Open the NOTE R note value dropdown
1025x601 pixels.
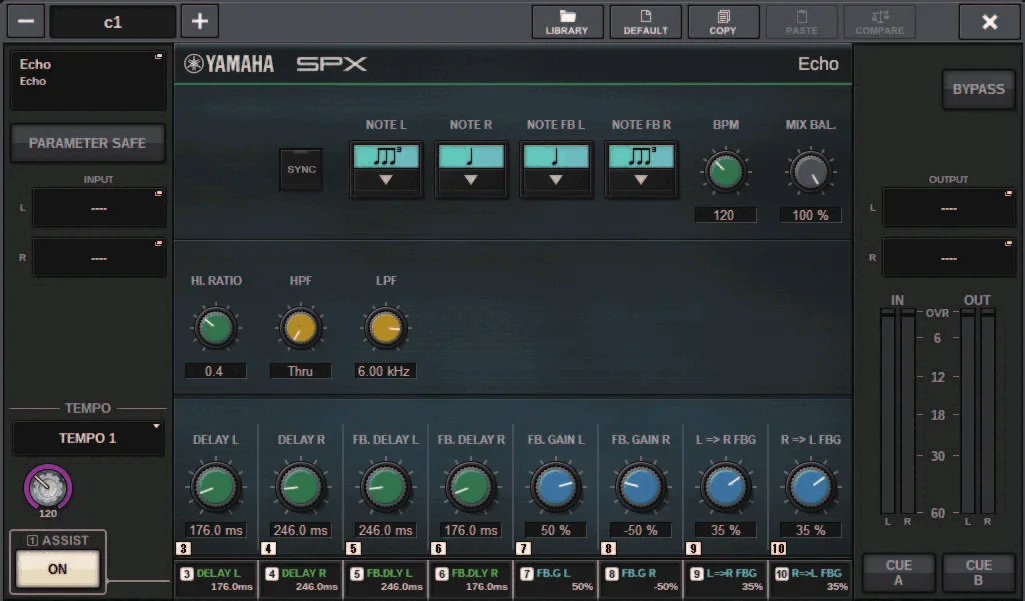pyautogui.click(x=471, y=169)
